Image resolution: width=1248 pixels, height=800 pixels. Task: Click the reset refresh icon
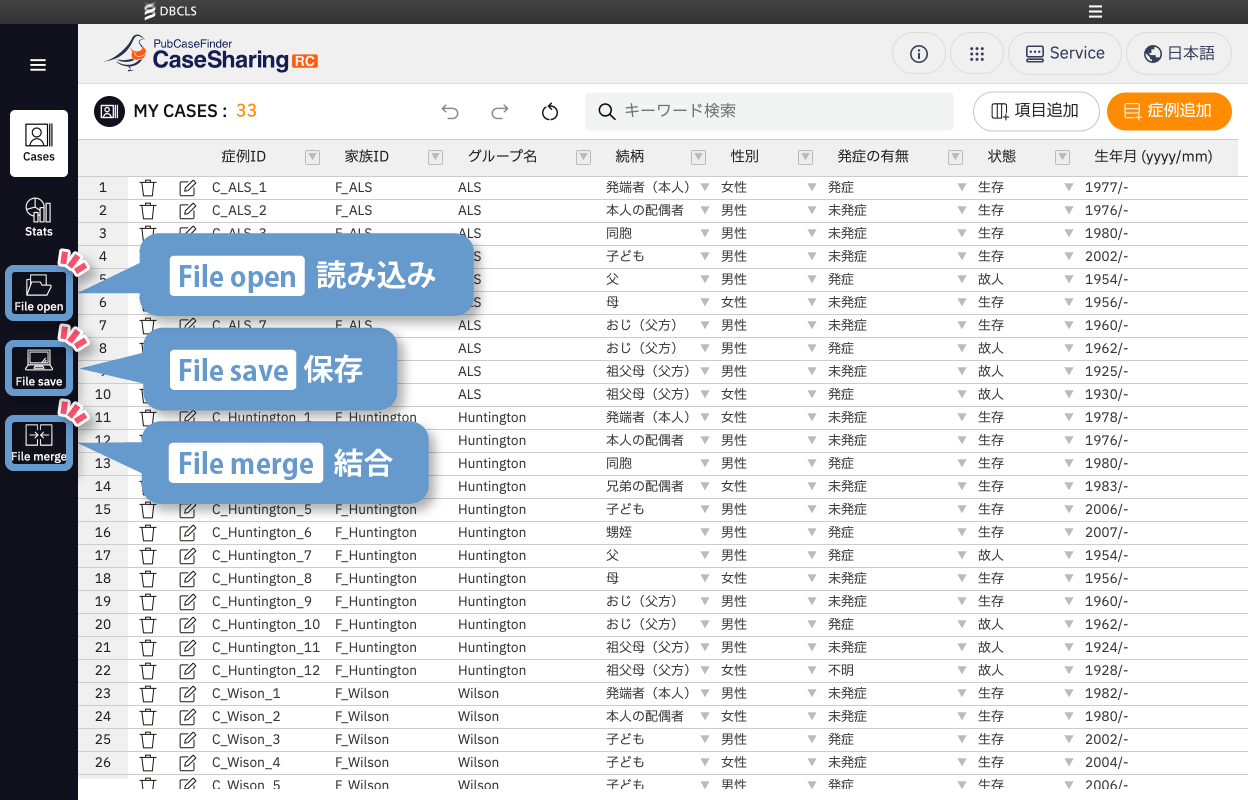tap(549, 112)
